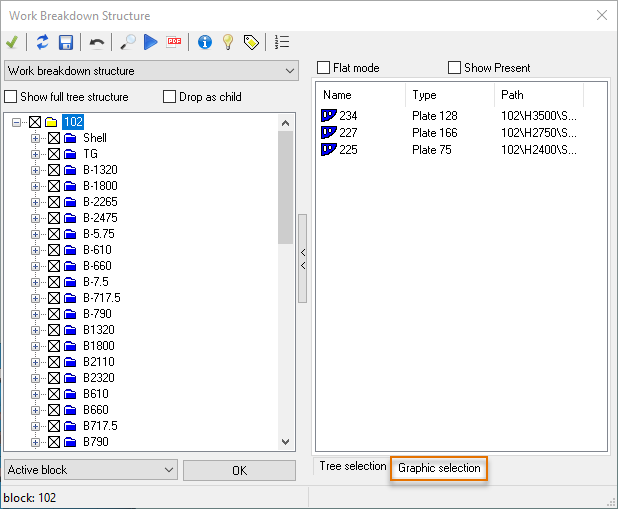
Task: Tick the Drop as child checkbox
Action: pos(169,97)
